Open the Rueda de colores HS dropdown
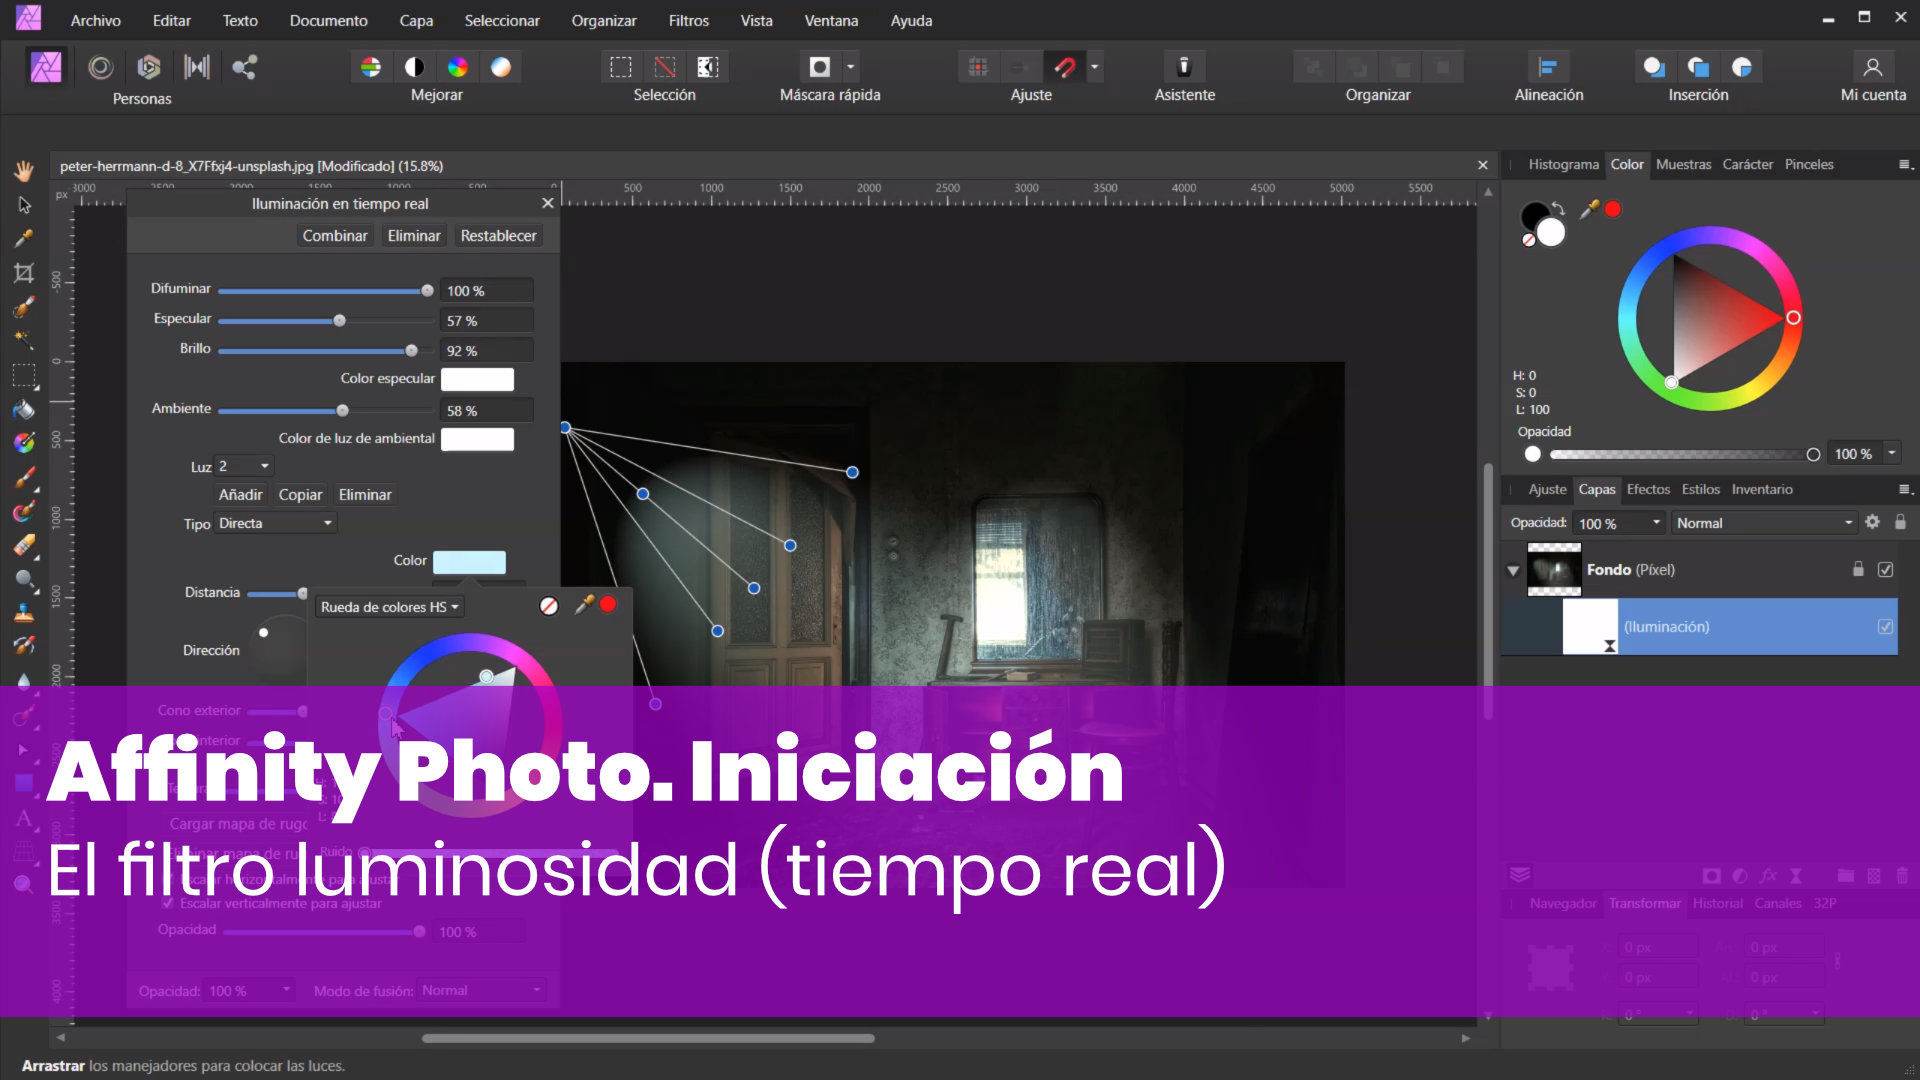The image size is (1920, 1080). pyautogui.click(x=390, y=607)
